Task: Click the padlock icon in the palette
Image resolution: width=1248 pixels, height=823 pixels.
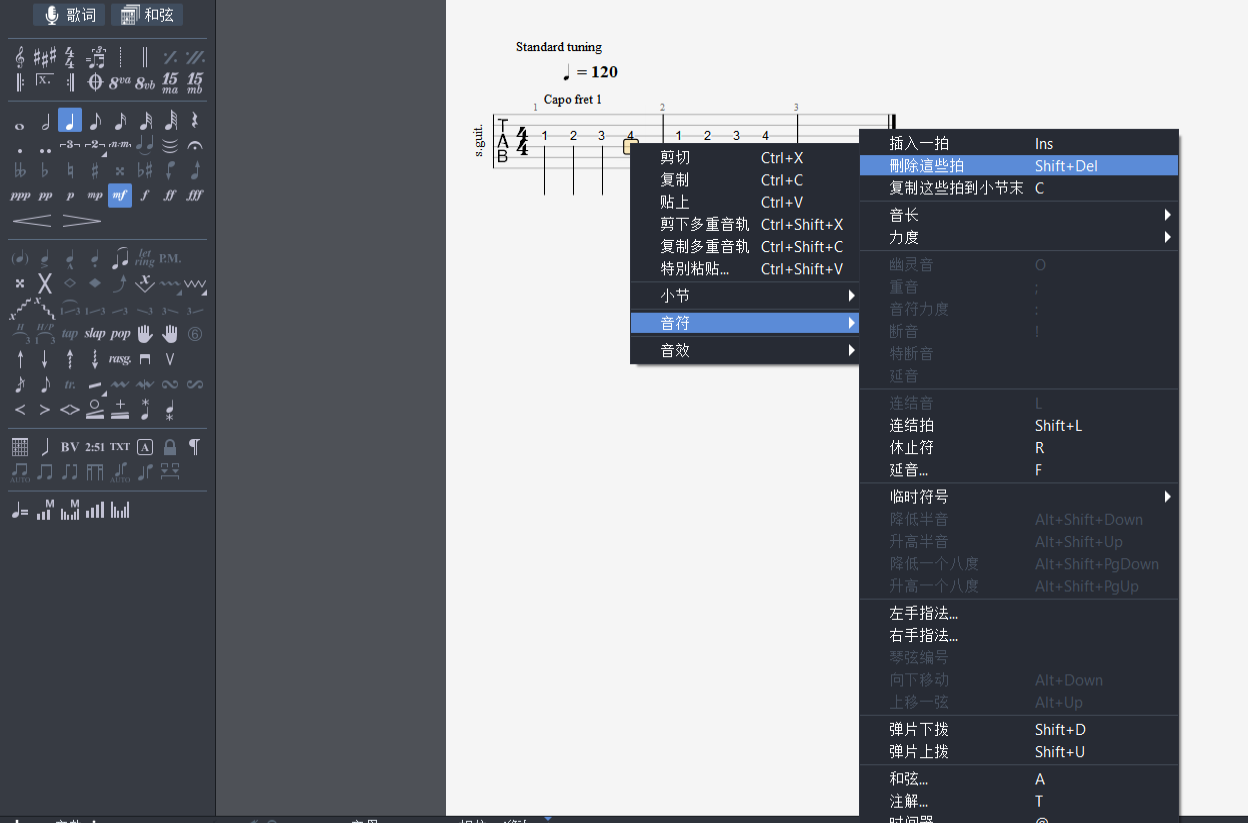Action: [170, 446]
